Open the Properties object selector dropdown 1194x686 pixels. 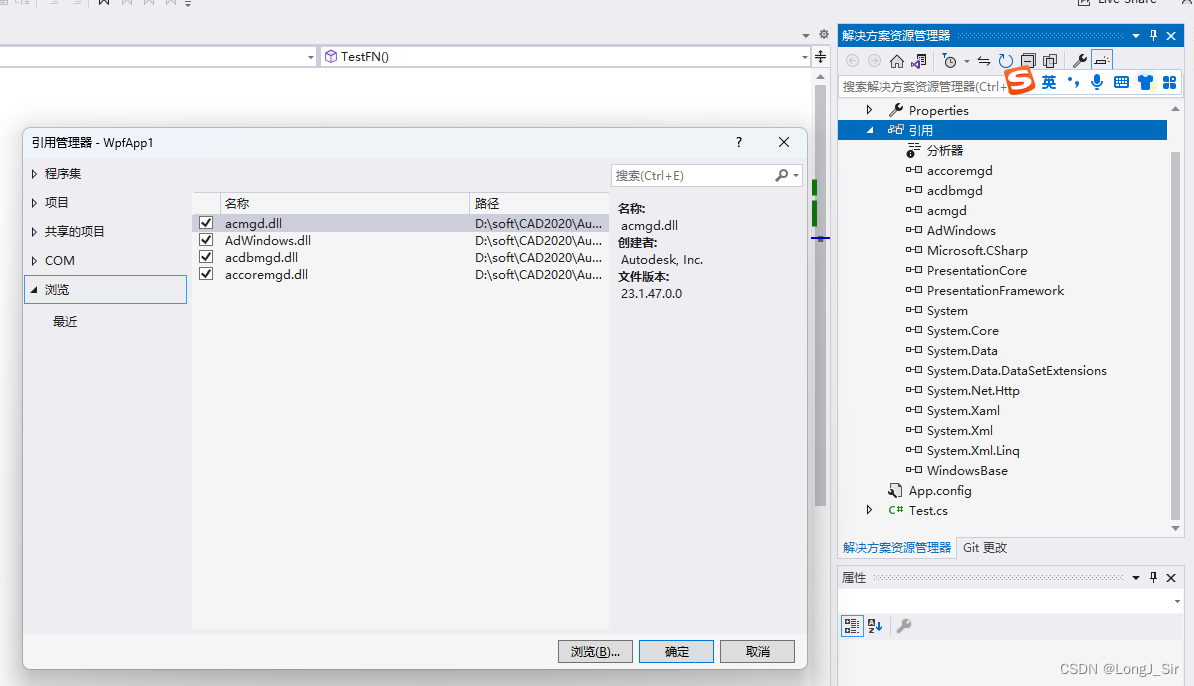tap(1177, 601)
